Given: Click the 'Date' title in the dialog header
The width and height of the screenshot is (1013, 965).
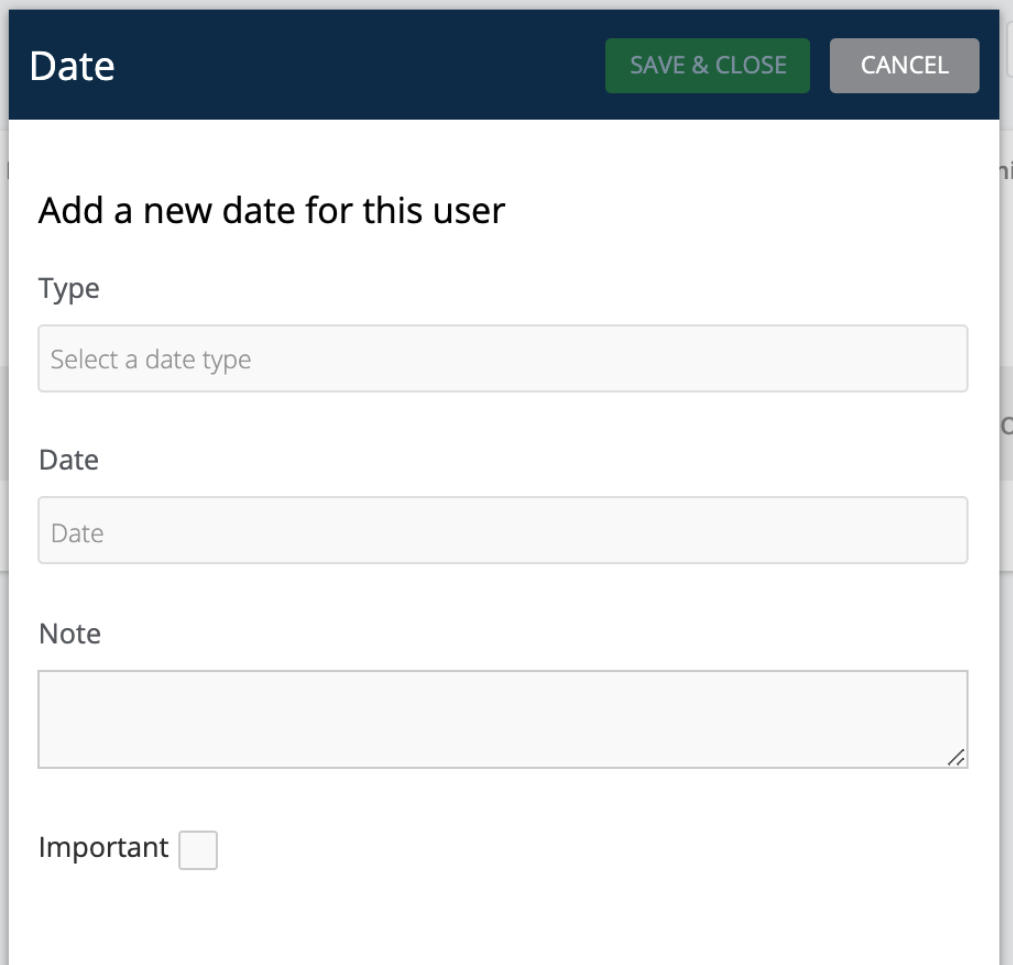Looking at the screenshot, I should click(72, 66).
